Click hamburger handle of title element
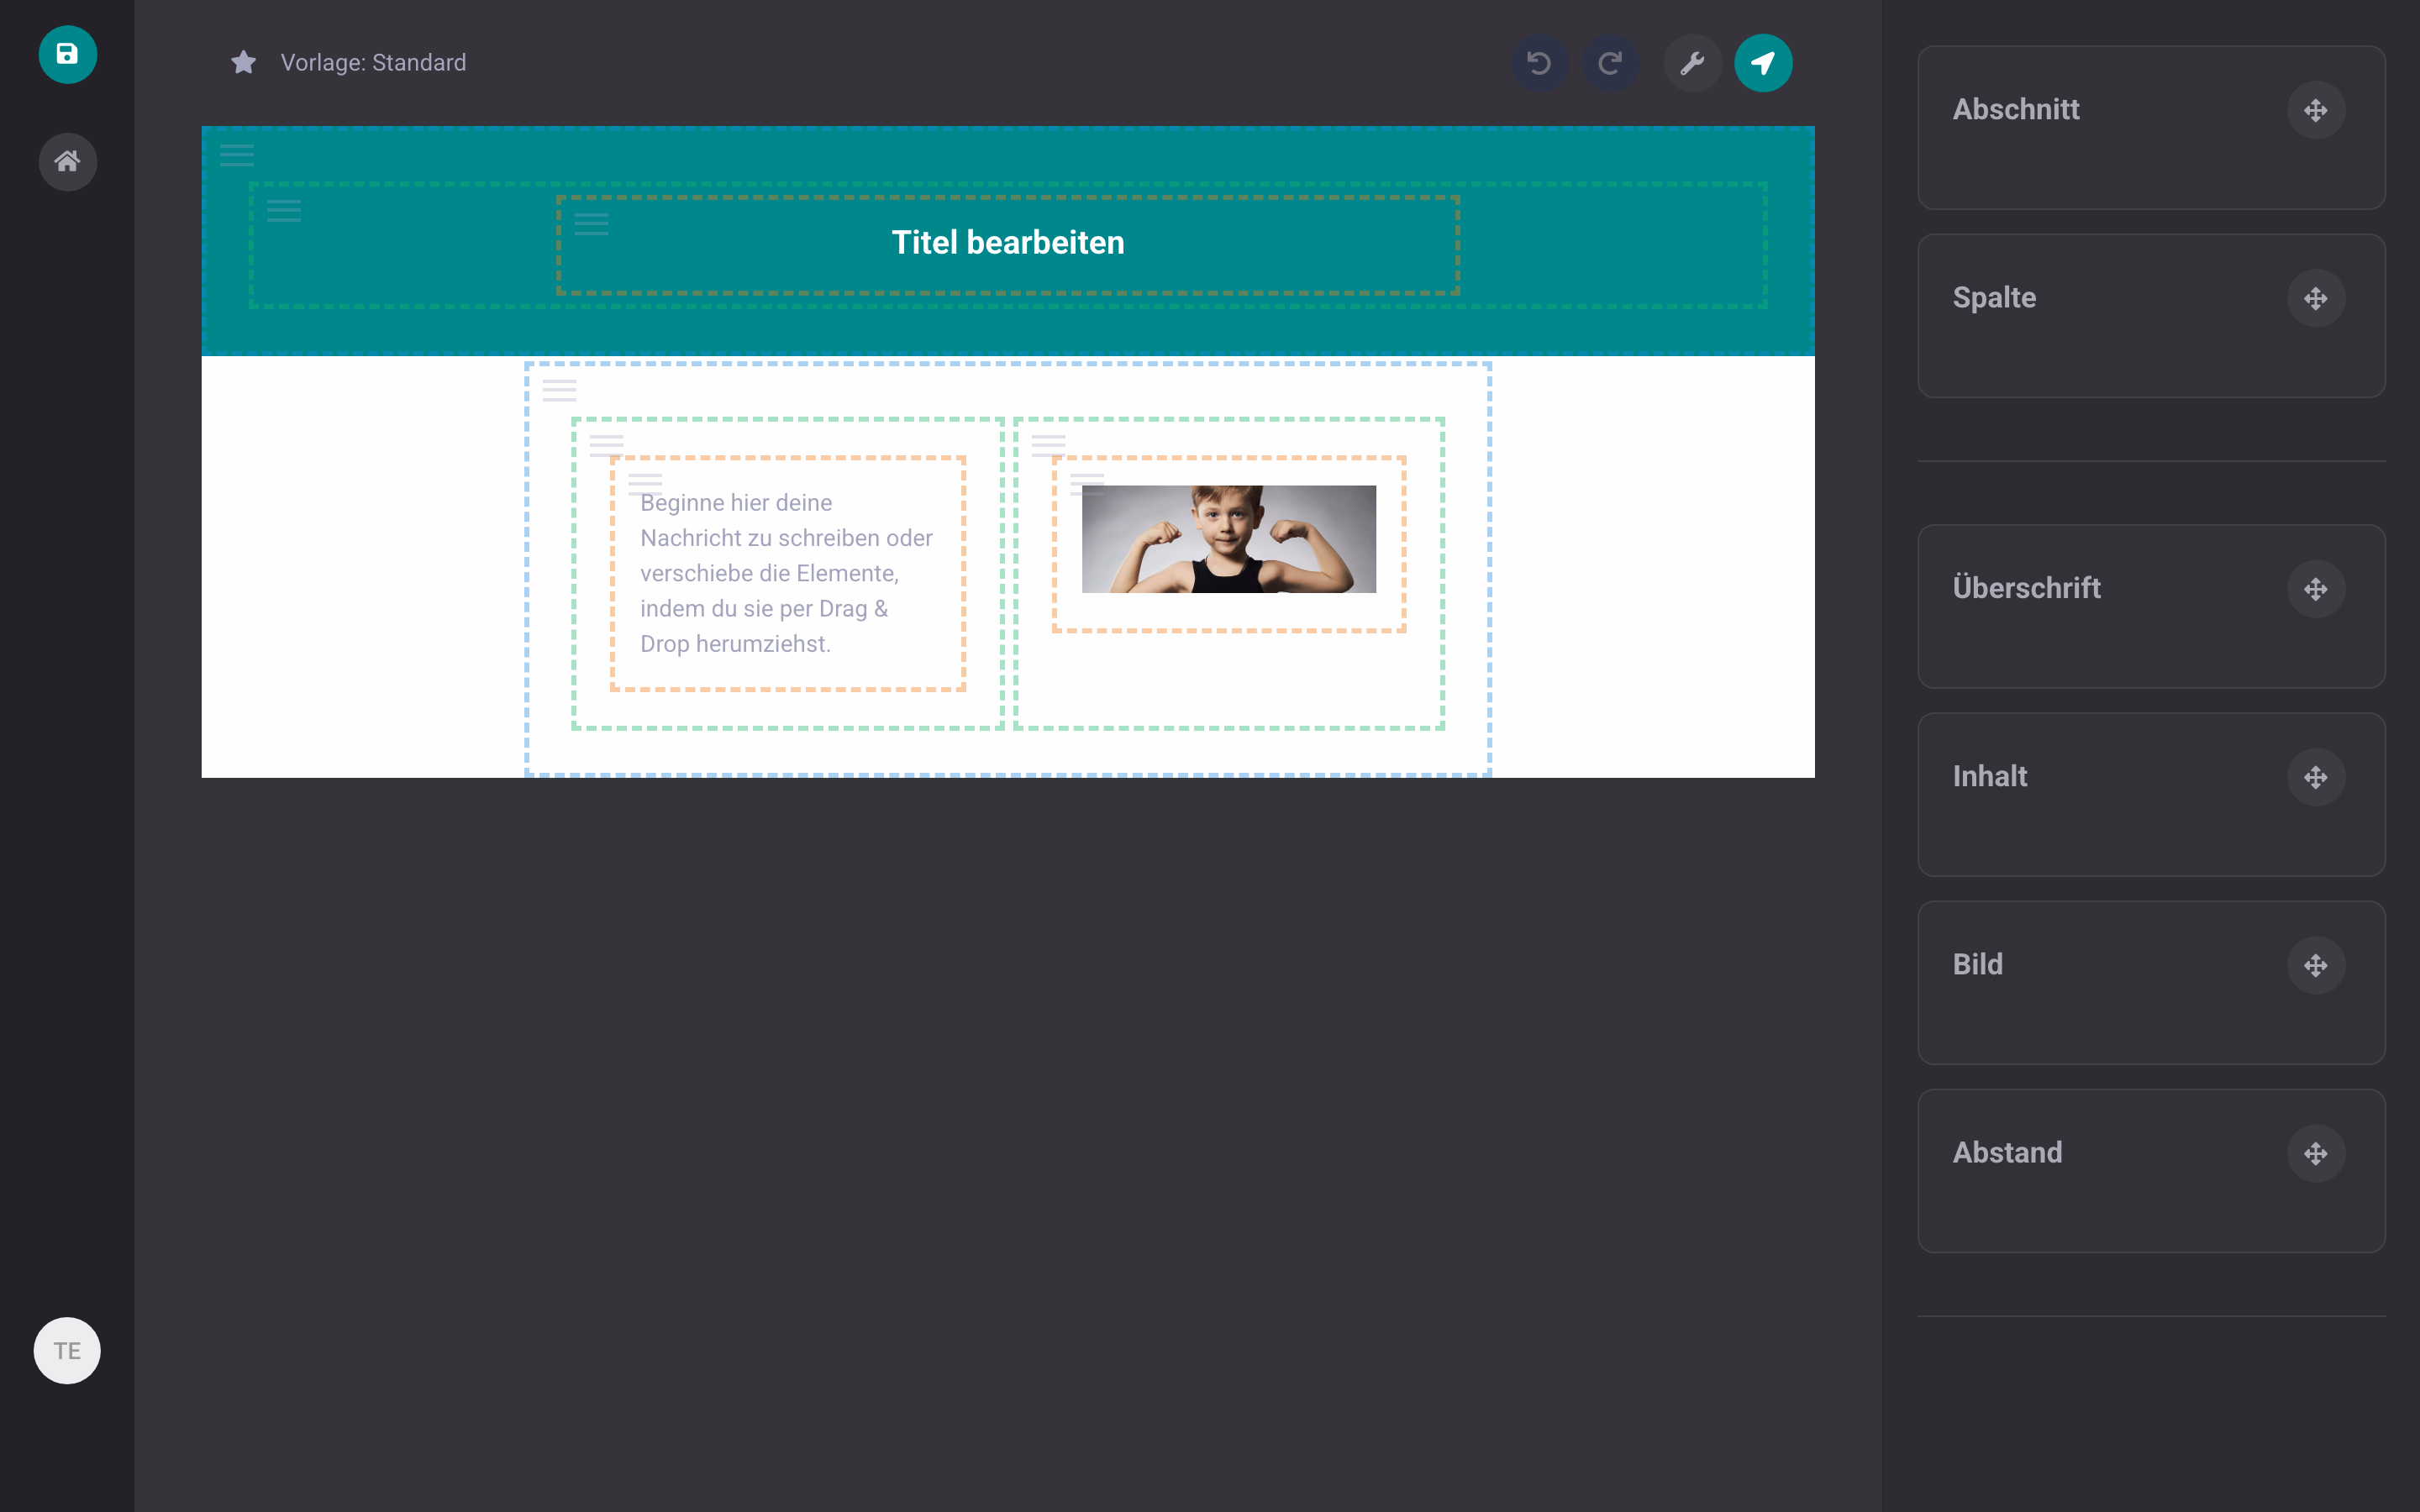 591,224
